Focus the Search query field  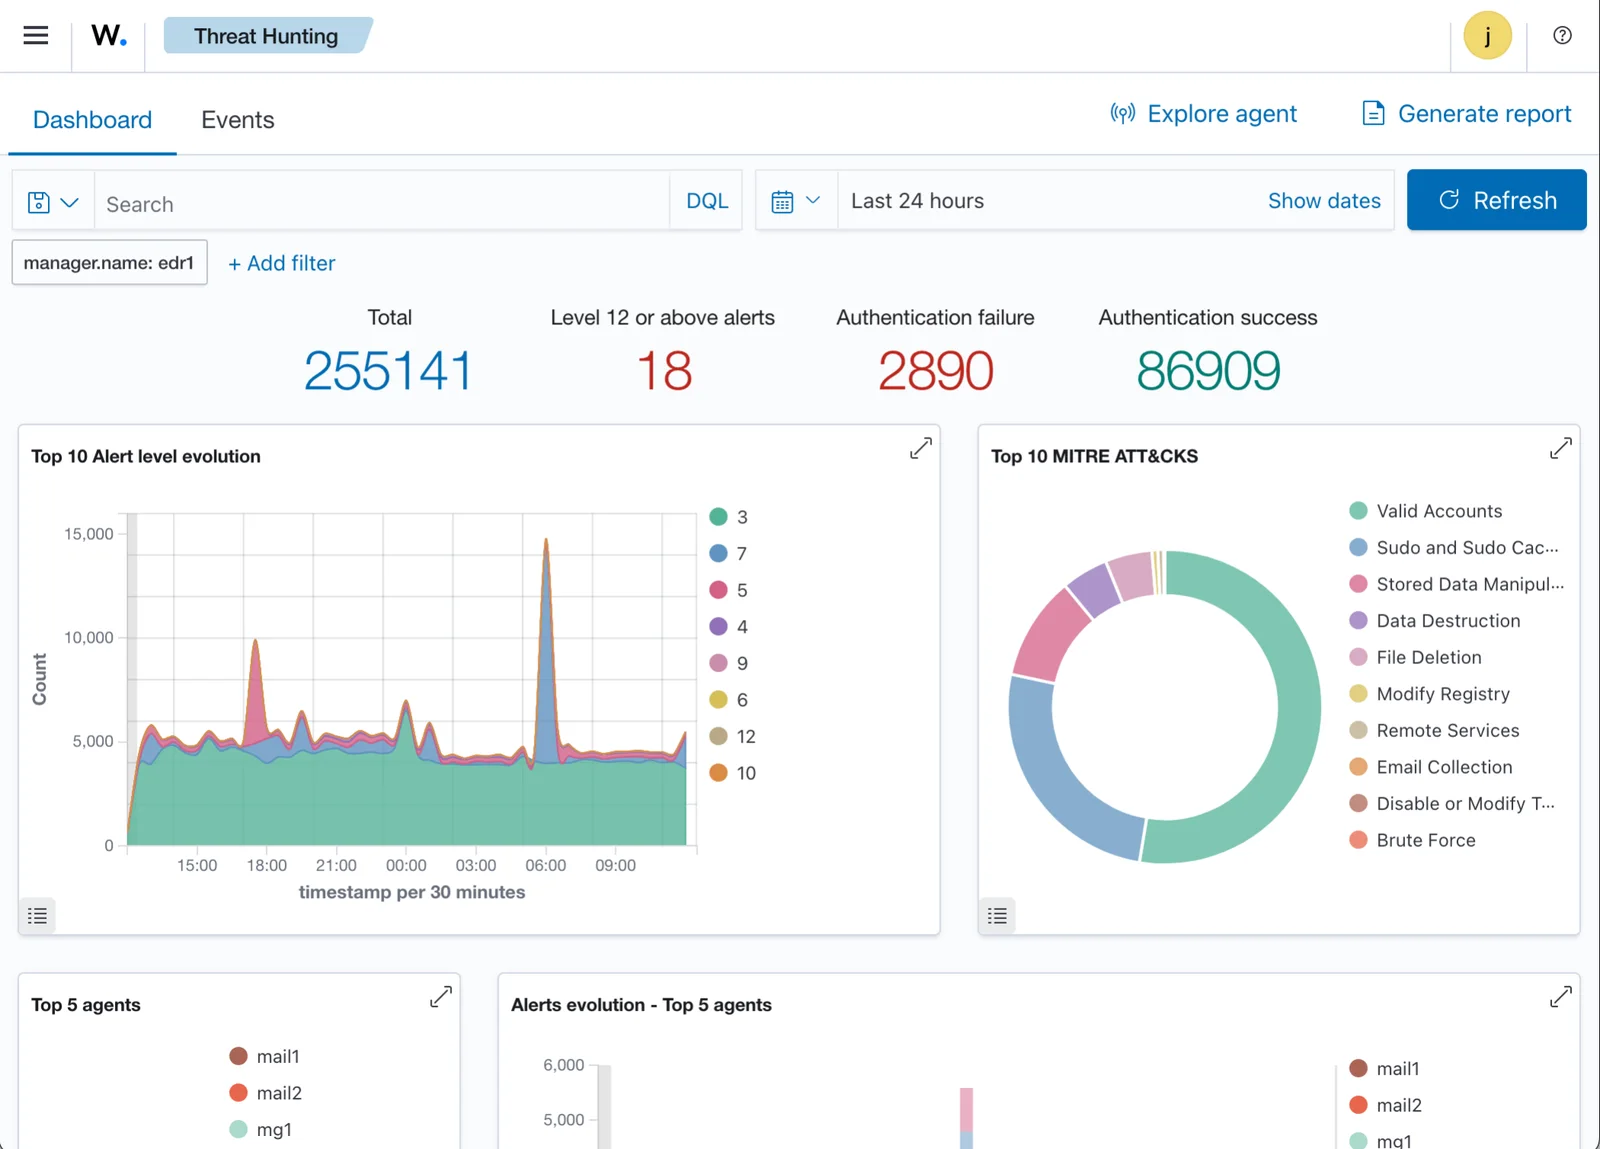[381, 203]
